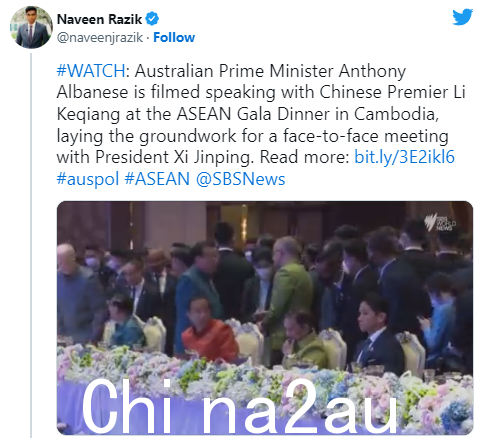Open Naveen Razik's profile avatar
479x438 pixels.
click(31, 27)
